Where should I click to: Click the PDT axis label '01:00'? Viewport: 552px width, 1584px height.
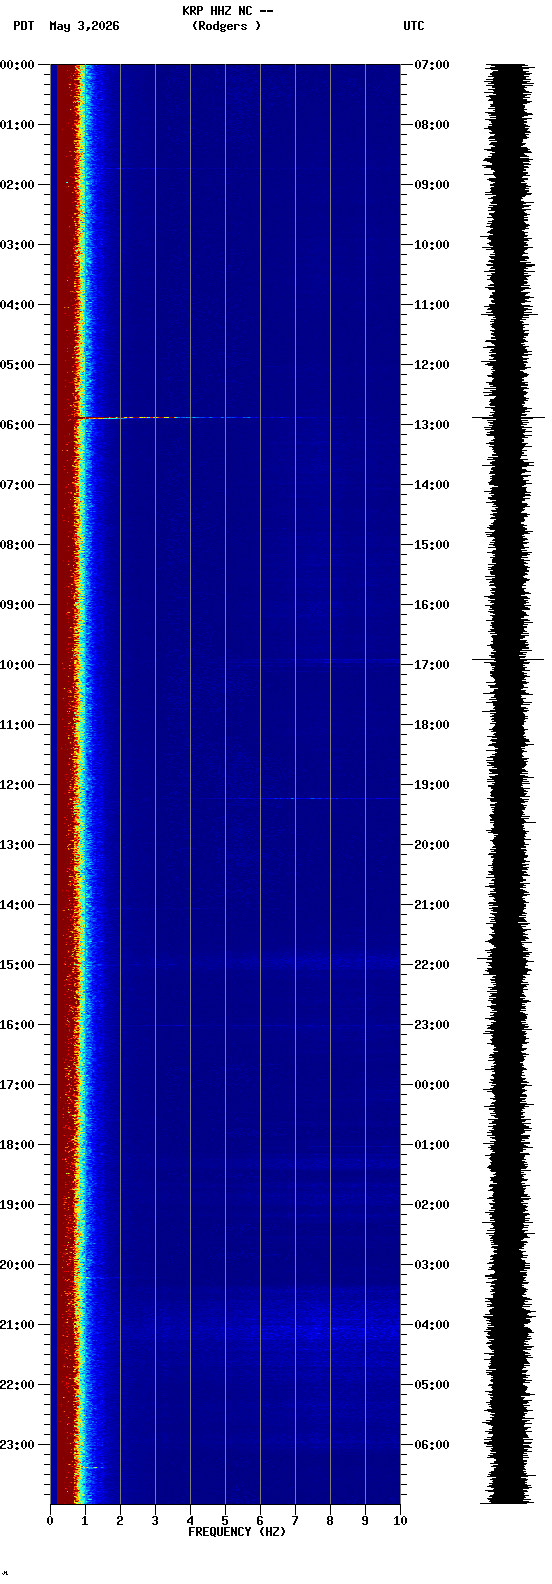[17, 125]
